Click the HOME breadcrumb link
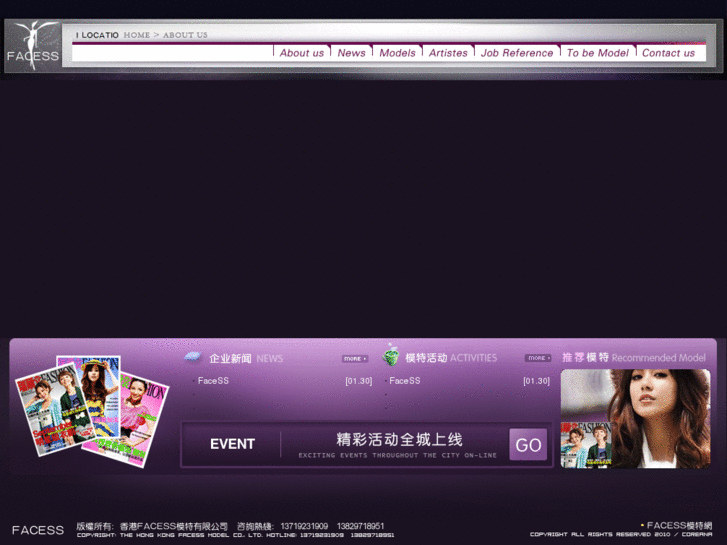This screenshot has height=545, width=727. pos(137,35)
